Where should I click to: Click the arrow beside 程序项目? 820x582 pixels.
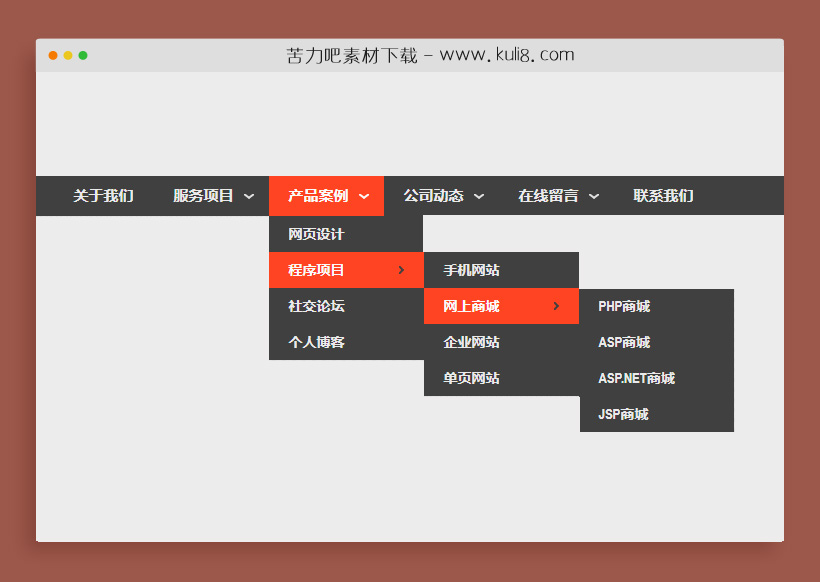(x=401, y=270)
